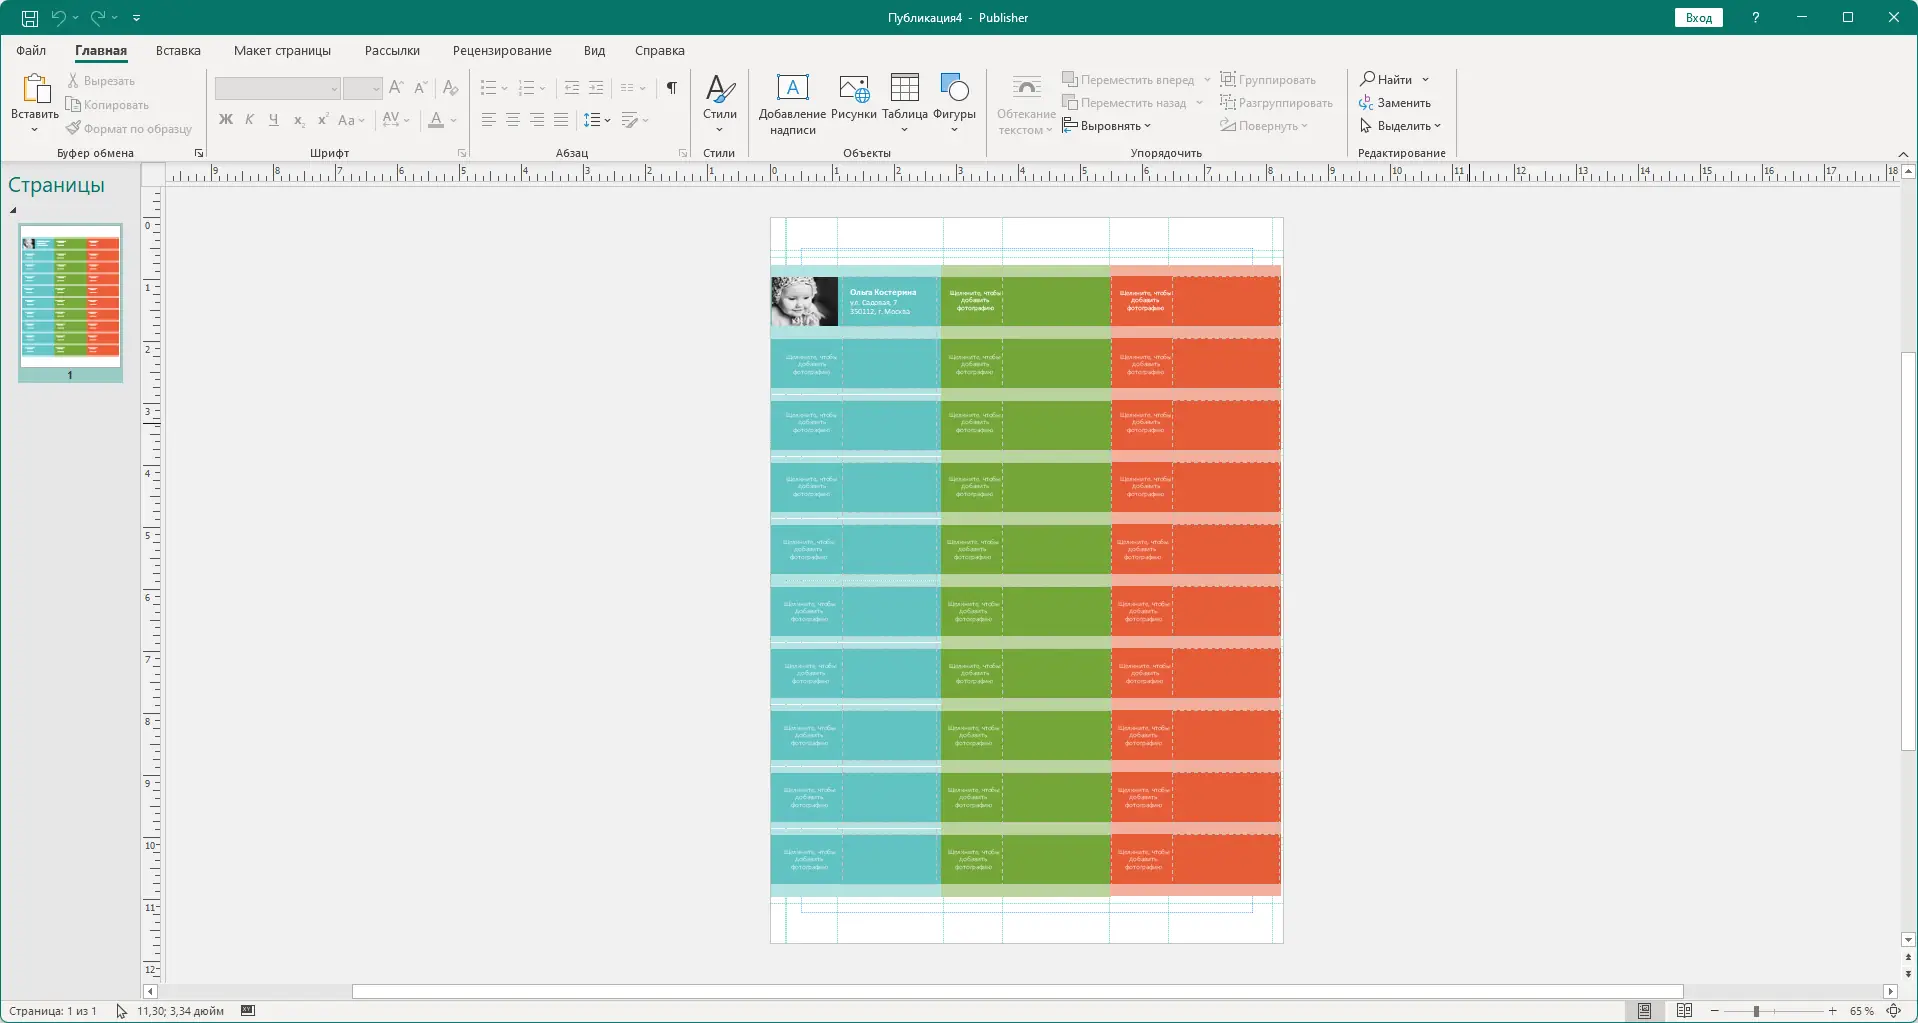This screenshot has height=1023, width=1918.
Task: Click the show whole page icon
Action: [x=1894, y=1011]
